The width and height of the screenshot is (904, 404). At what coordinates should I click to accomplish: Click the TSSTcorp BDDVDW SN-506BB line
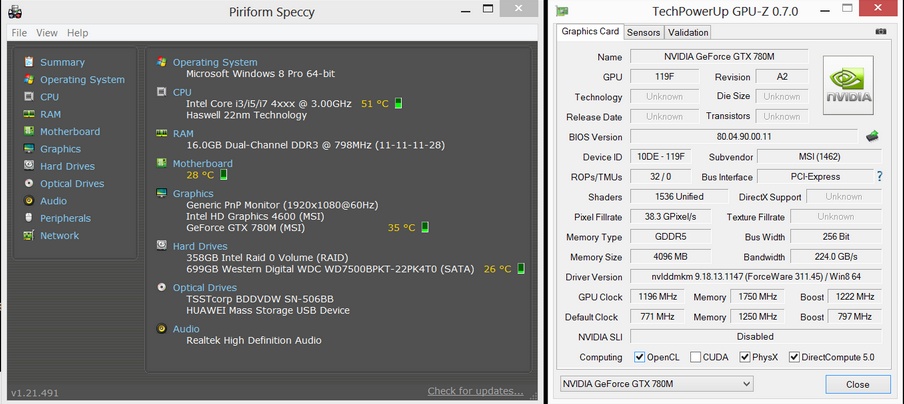[x=259, y=299]
